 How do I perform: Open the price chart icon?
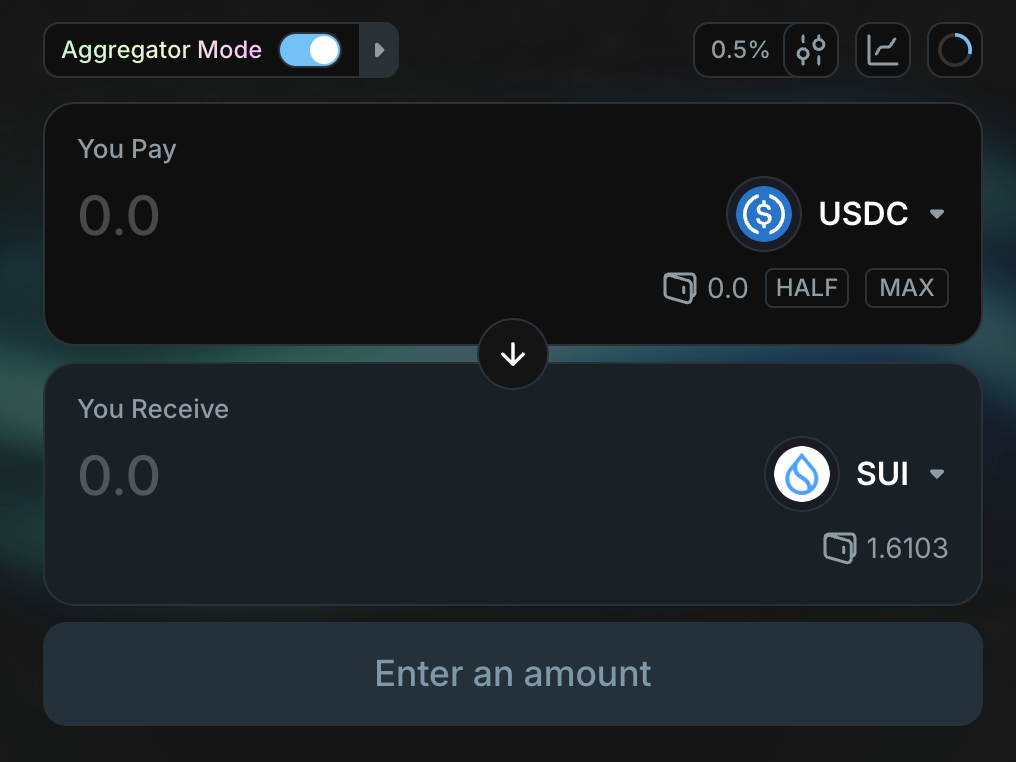[x=882, y=50]
